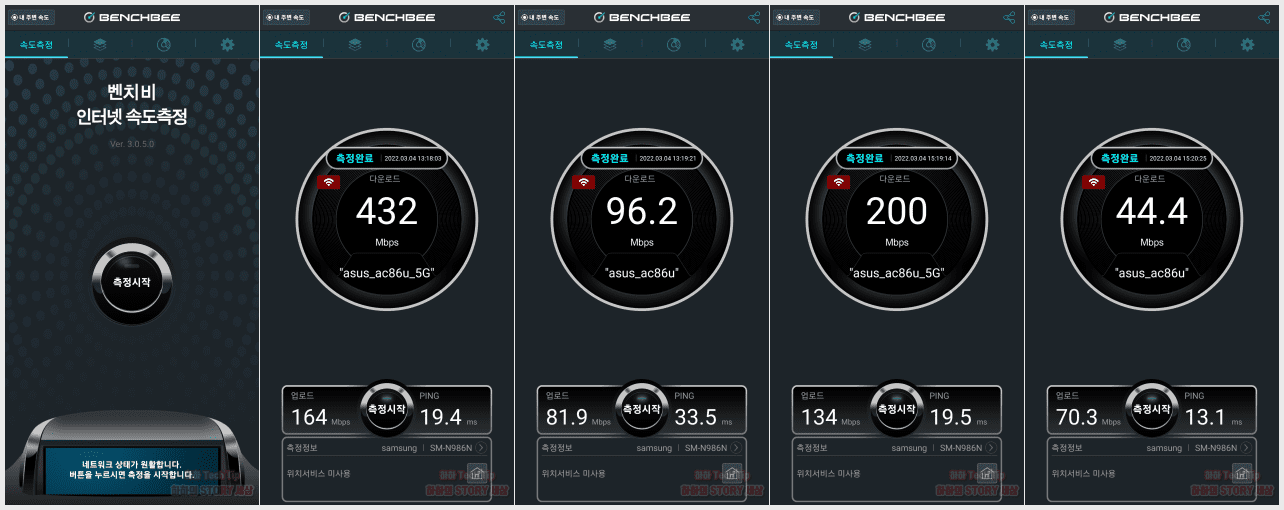
Task: Open the layers icon tab on 200 Mbps screen
Action: click(865, 45)
